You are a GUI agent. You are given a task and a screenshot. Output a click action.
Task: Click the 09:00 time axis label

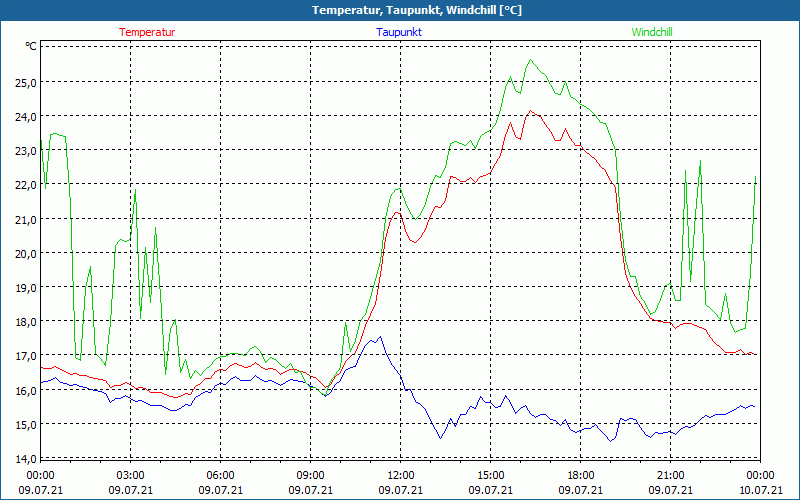[310, 476]
